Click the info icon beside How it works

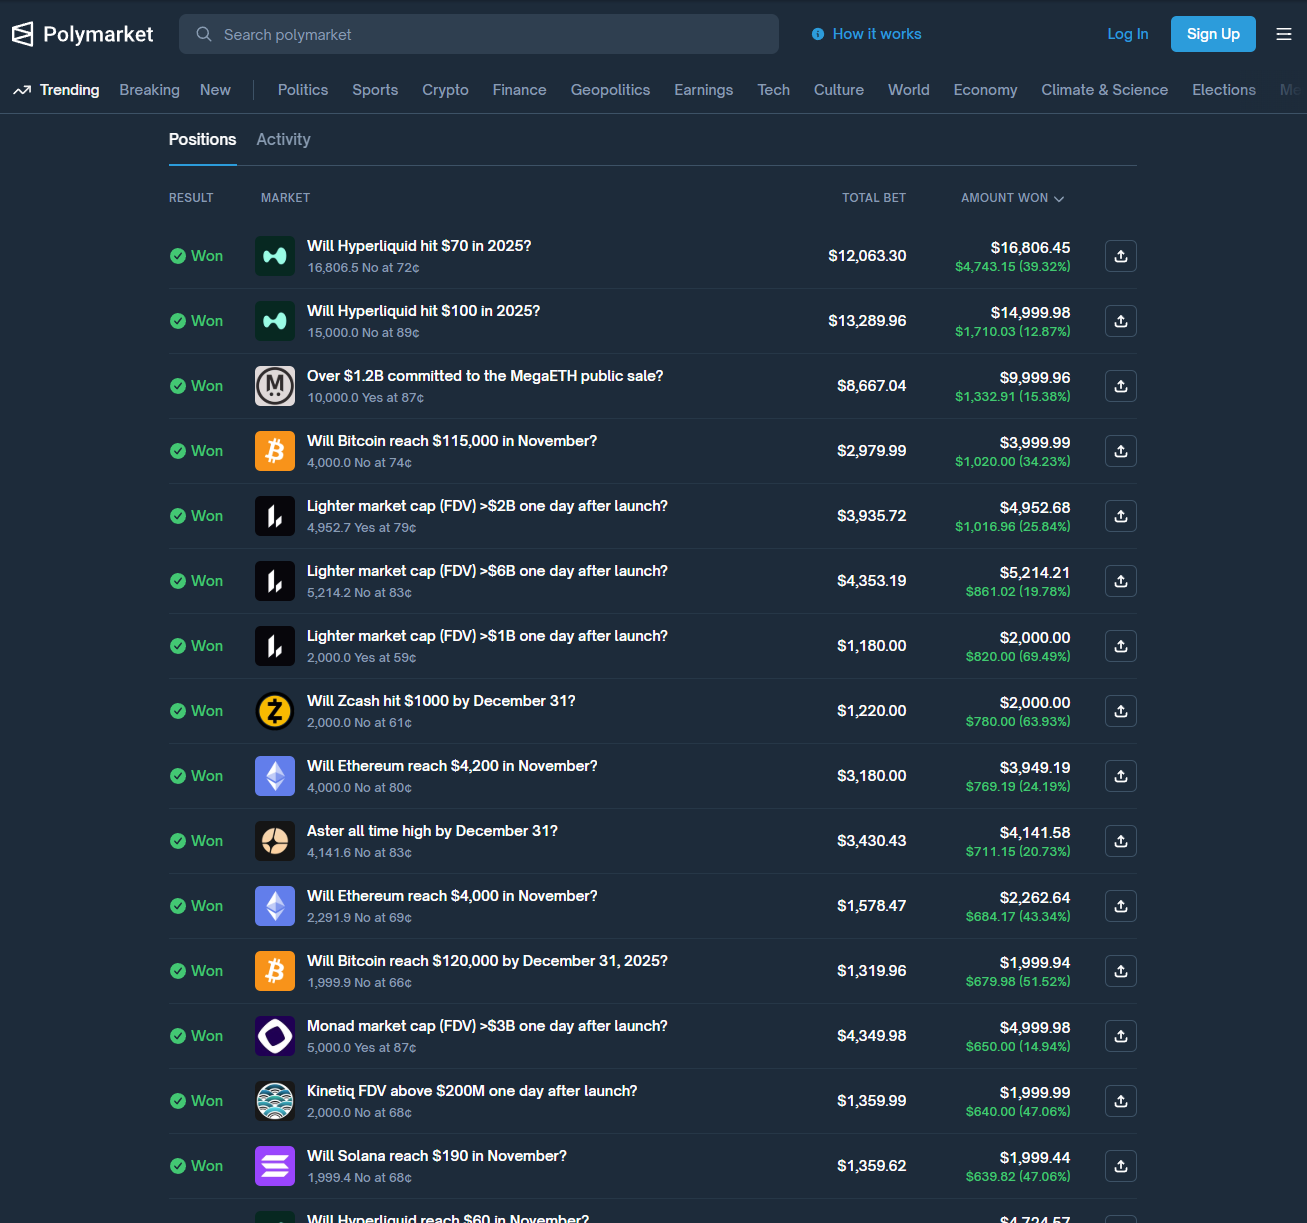click(818, 34)
